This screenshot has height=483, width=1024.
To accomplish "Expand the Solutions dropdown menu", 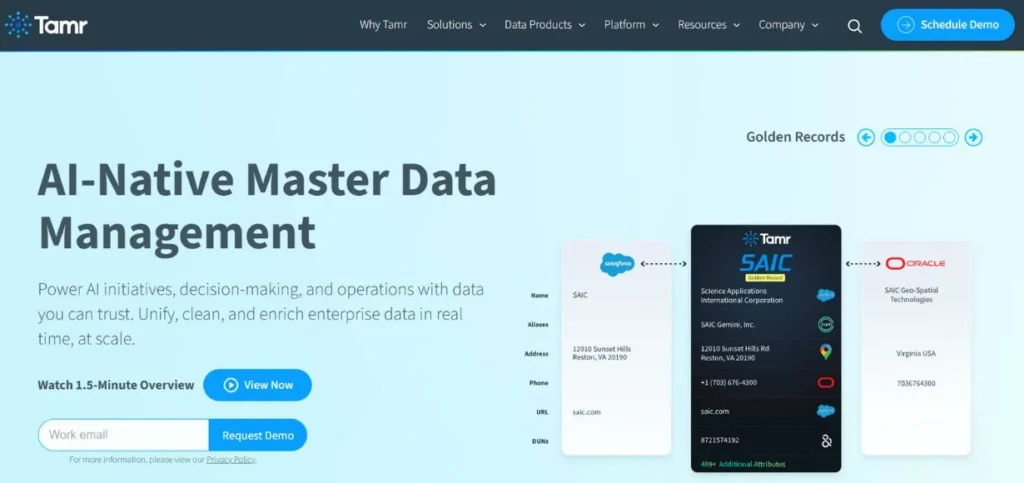I will point(456,25).
